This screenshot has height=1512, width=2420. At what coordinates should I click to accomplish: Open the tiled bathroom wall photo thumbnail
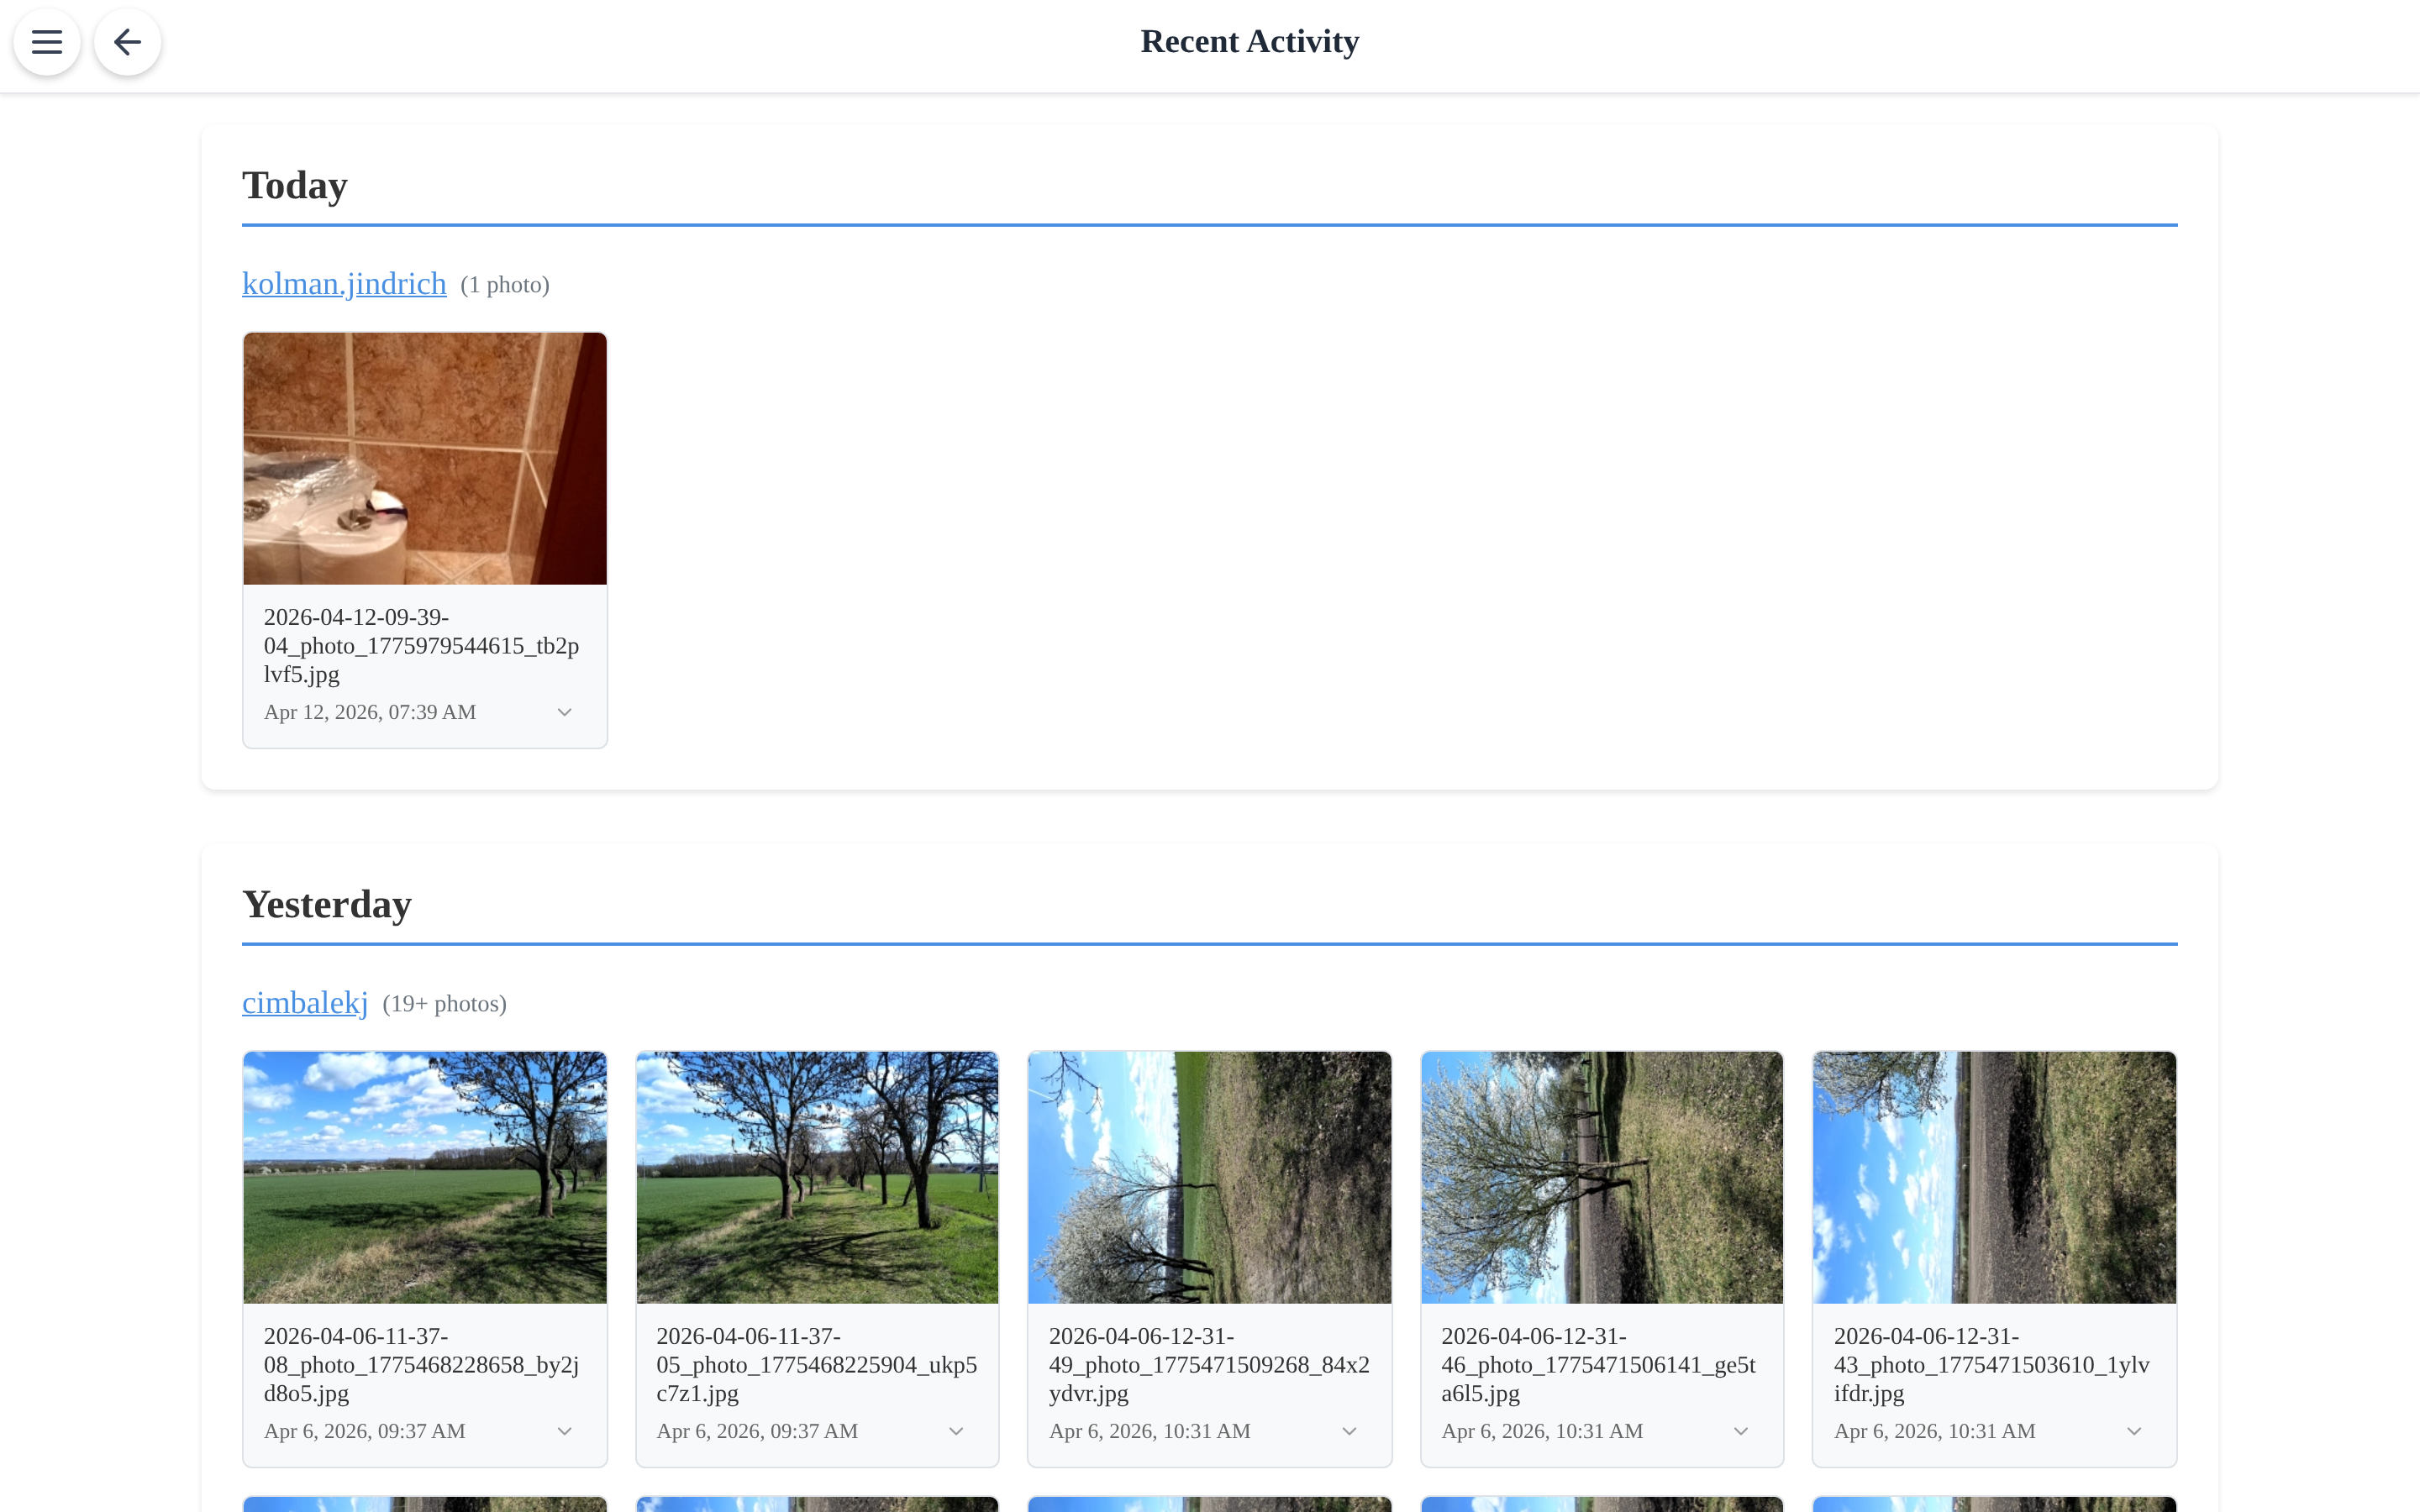click(425, 459)
